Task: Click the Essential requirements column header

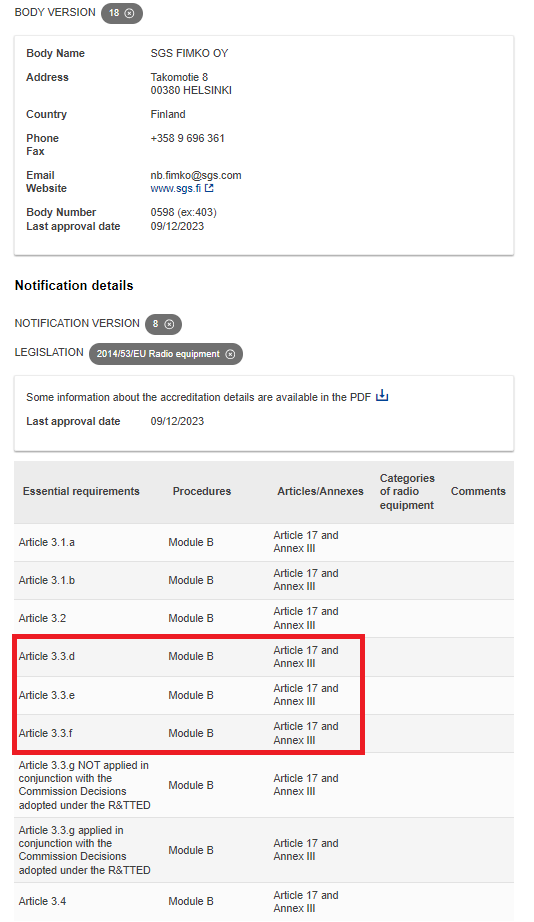Action: tap(81, 492)
